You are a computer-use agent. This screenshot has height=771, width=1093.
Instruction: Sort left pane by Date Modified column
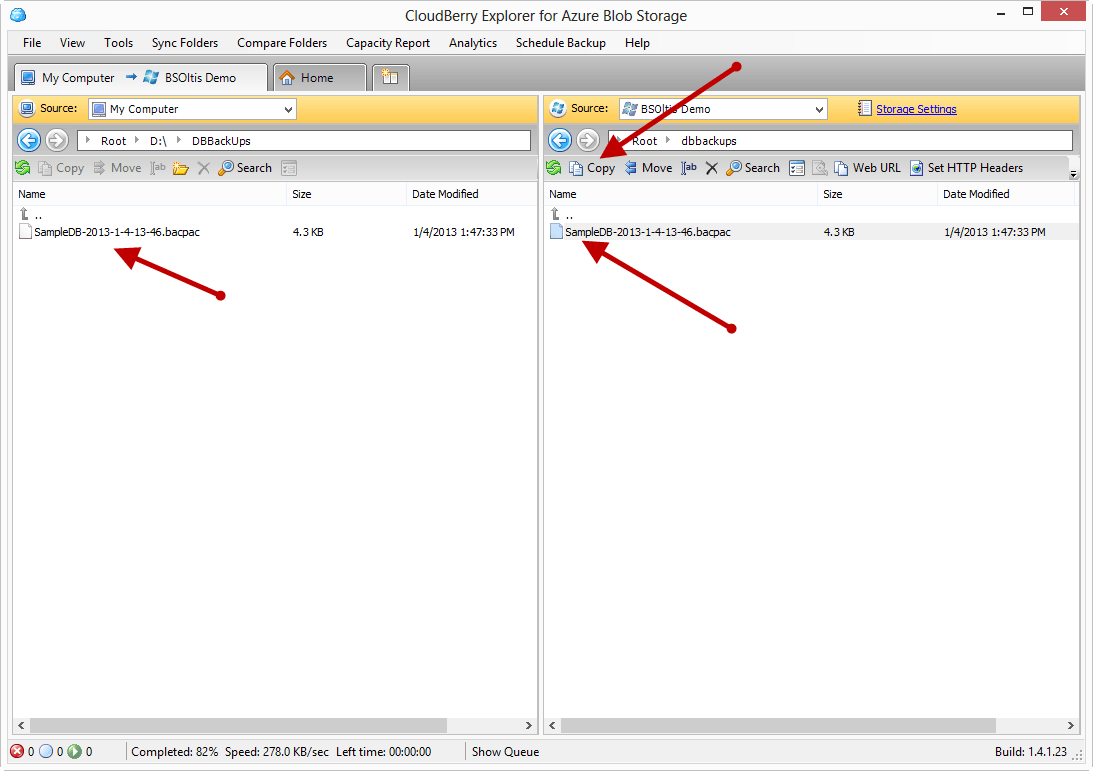coord(471,194)
